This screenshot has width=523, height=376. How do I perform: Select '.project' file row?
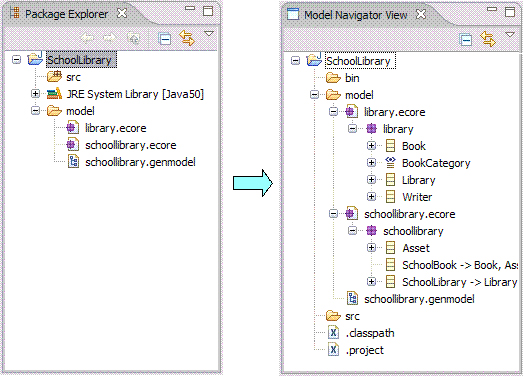(365, 350)
